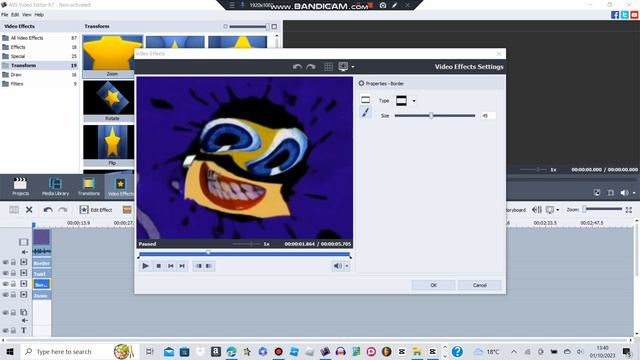640x360 pixels.
Task: Click the preview monitor icon in effects dialog
Action: click(343, 67)
